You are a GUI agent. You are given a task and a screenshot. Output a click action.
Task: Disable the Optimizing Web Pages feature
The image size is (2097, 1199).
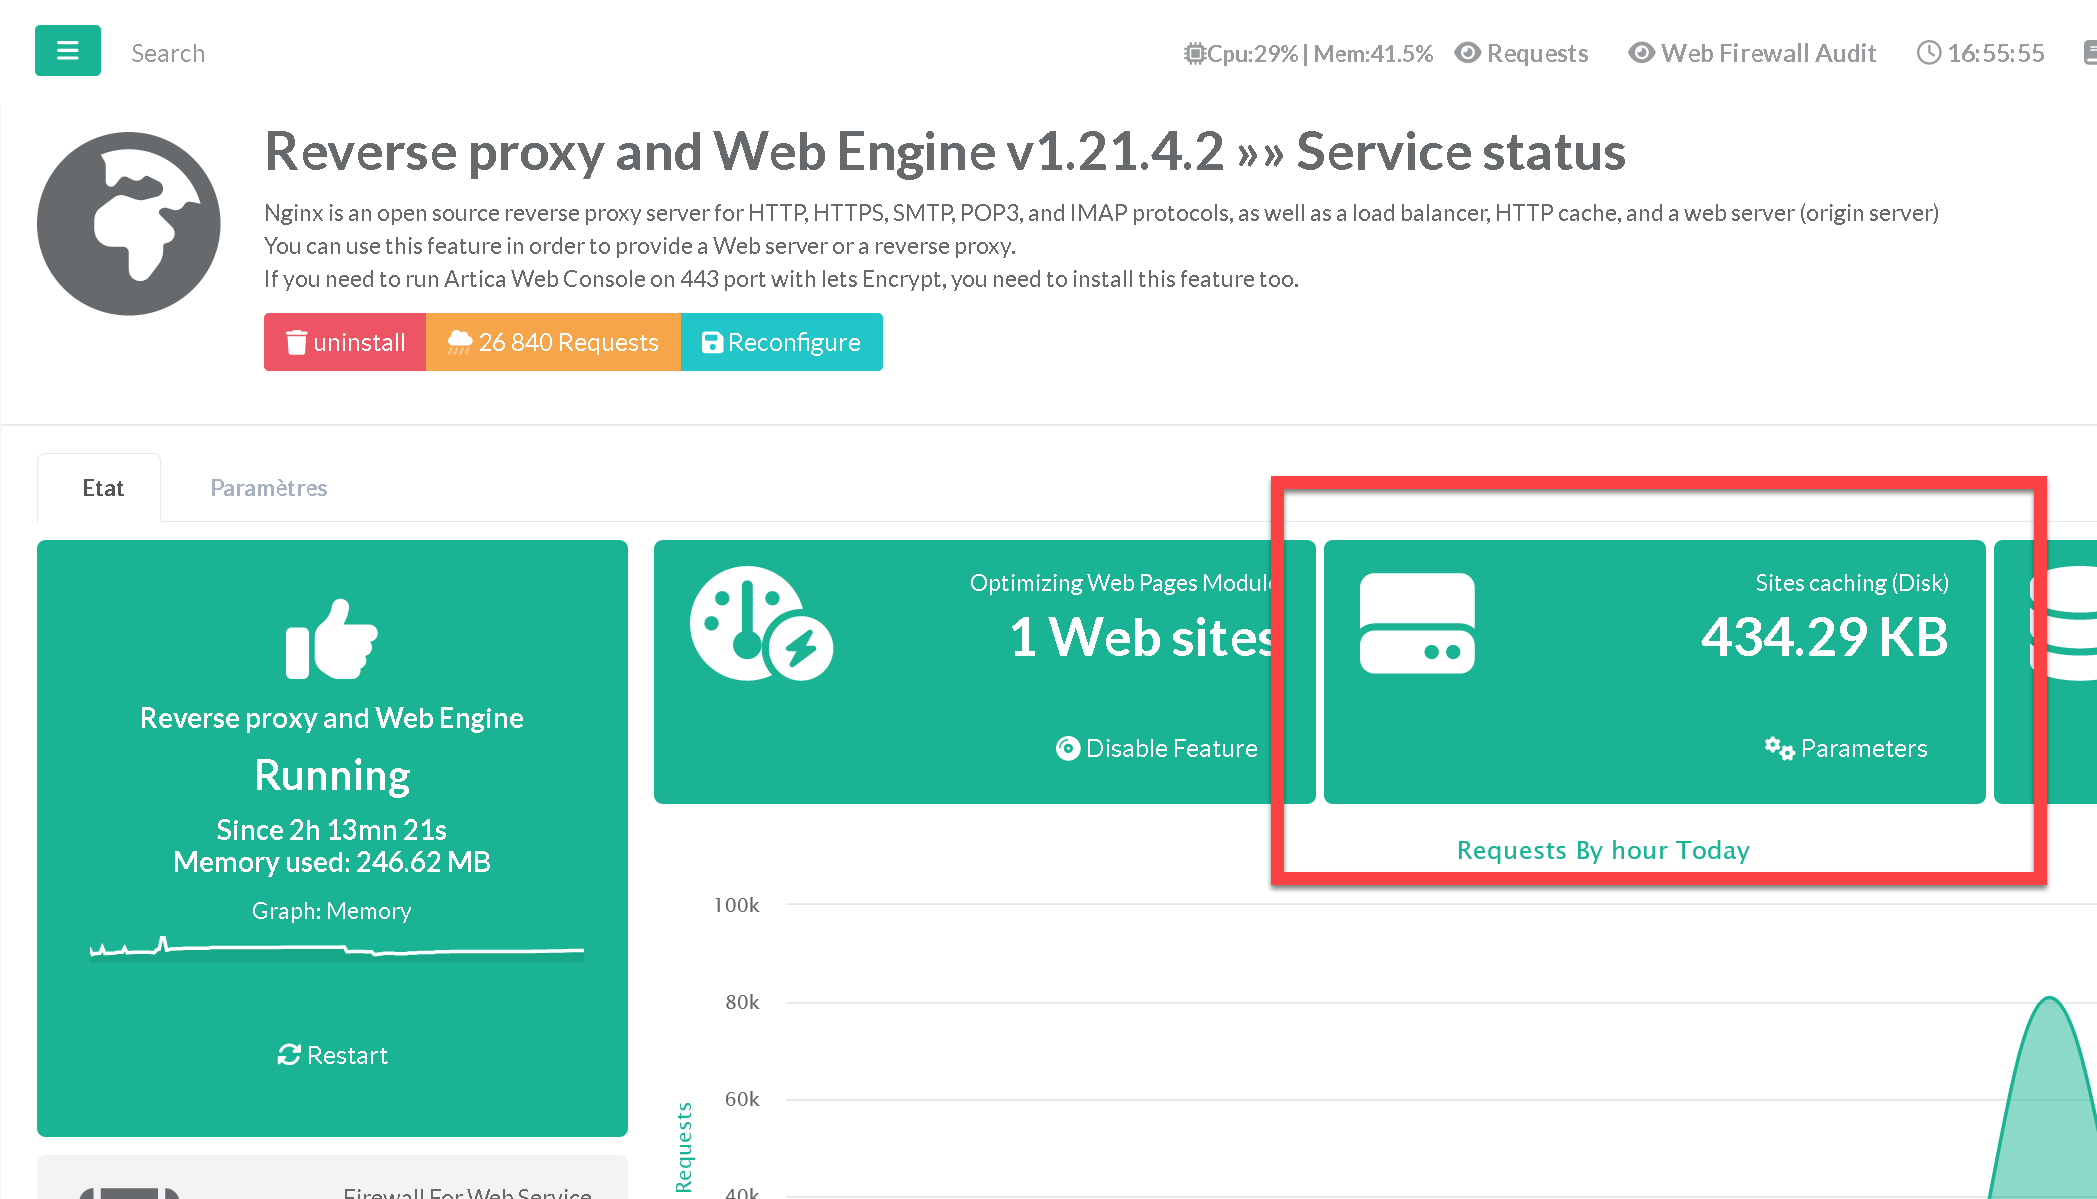(1157, 748)
